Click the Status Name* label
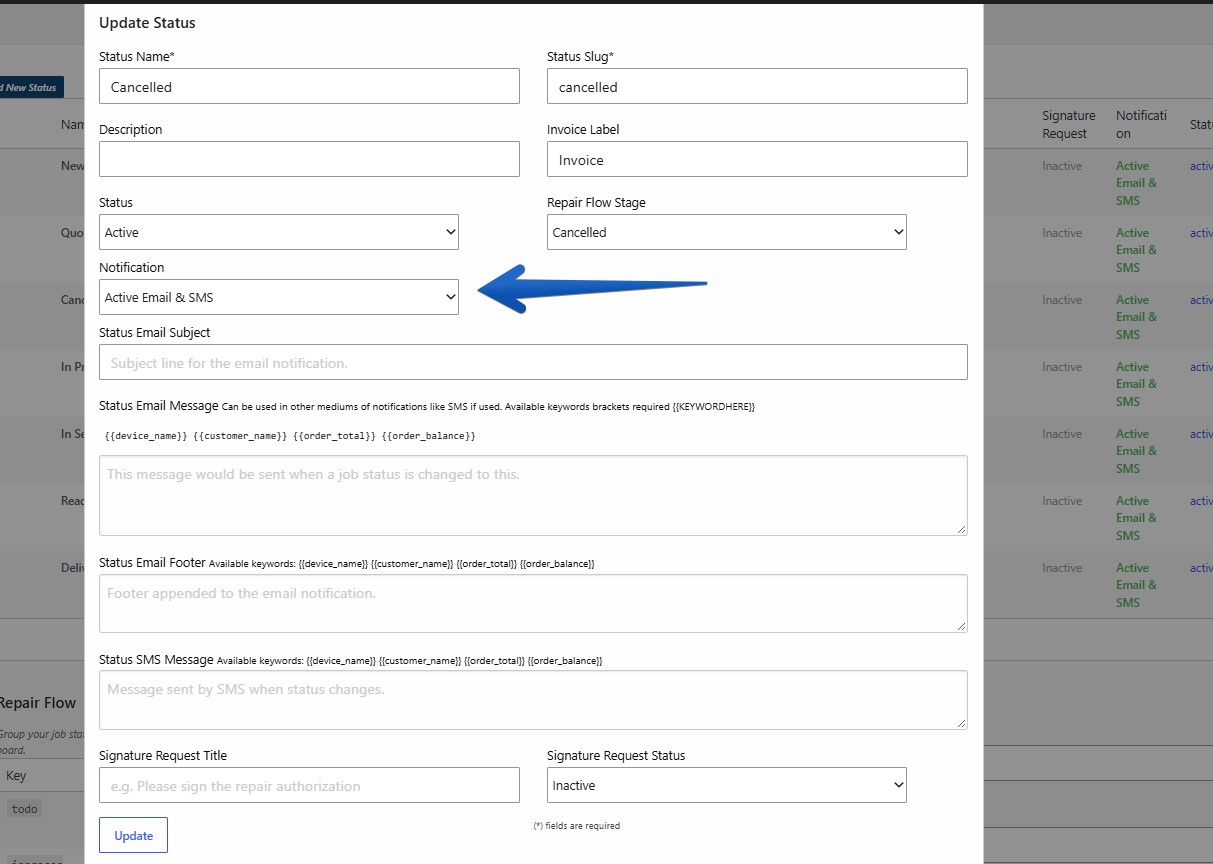This screenshot has width=1213, height=864. point(137,57)
